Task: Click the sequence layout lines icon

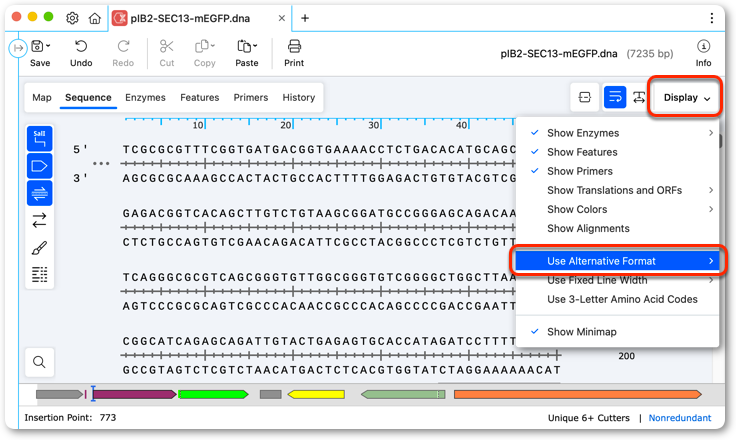Action: click(x=40, y=274)
